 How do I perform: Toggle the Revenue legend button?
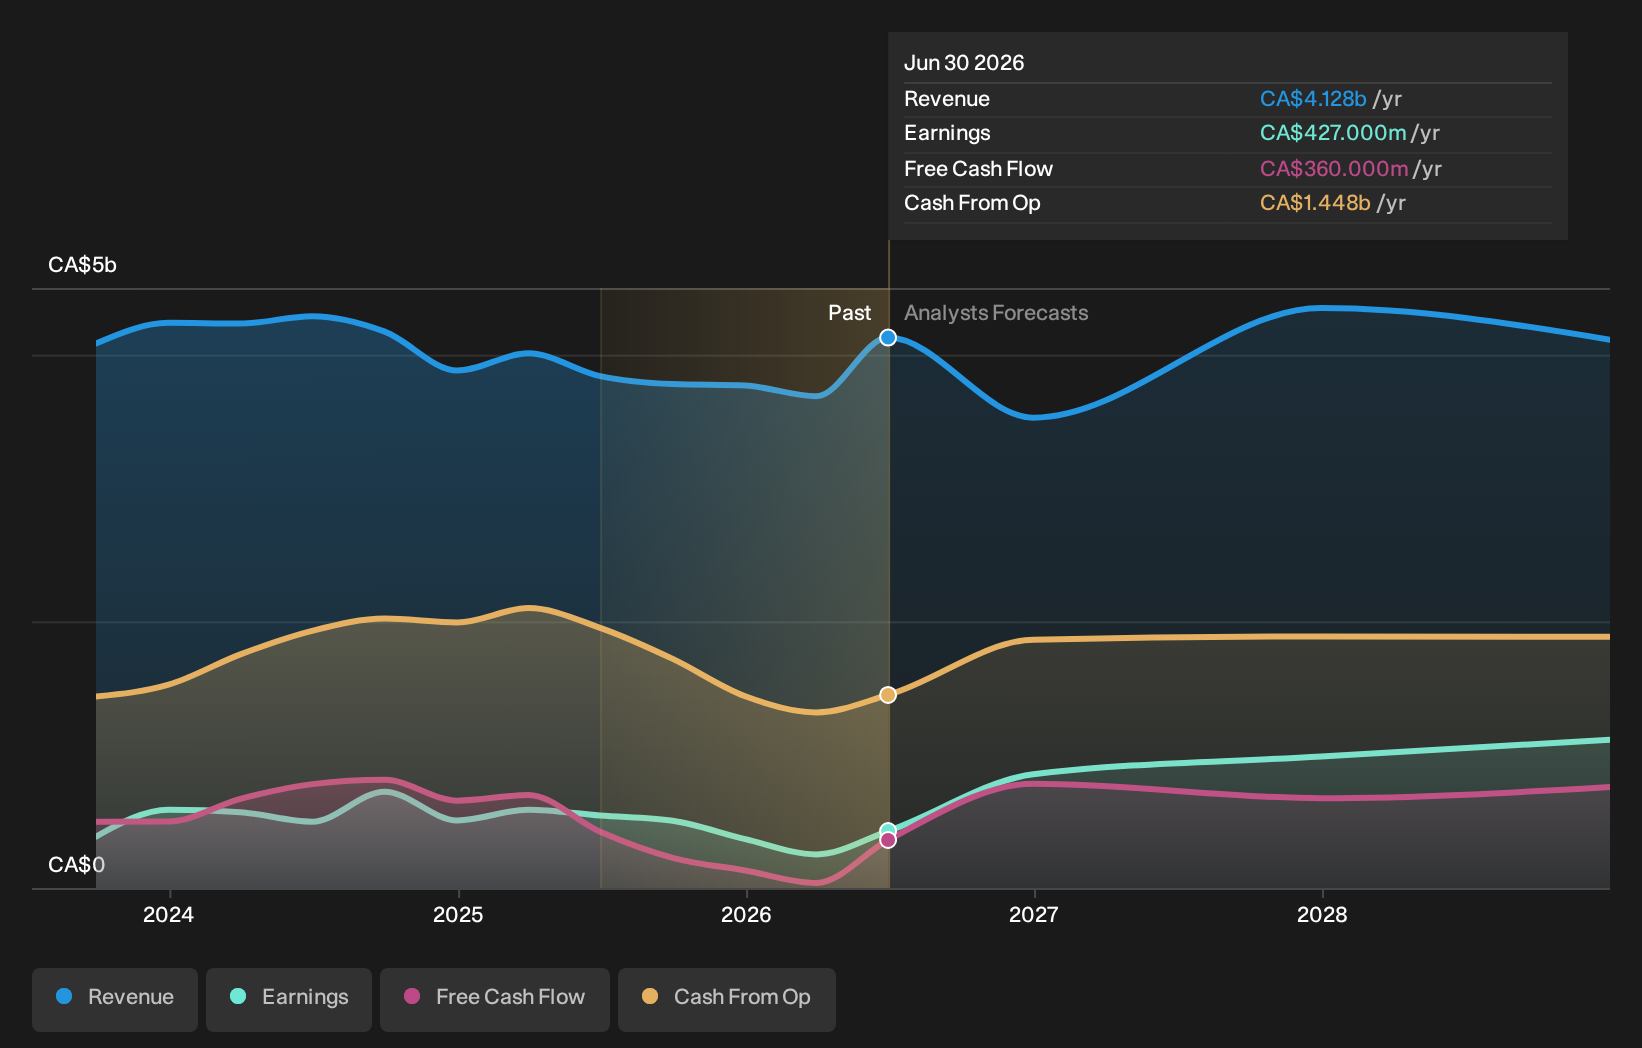coord(115,999)
